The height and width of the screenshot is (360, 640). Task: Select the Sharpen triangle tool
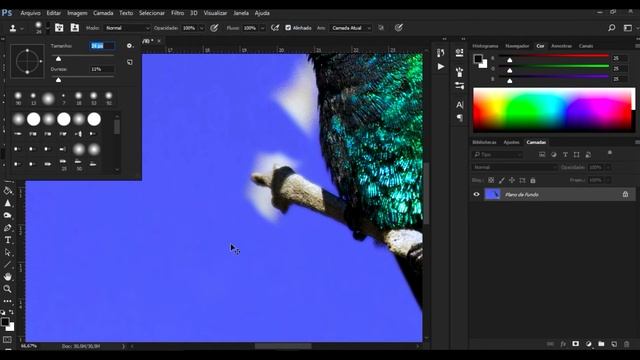click(7, 203)
